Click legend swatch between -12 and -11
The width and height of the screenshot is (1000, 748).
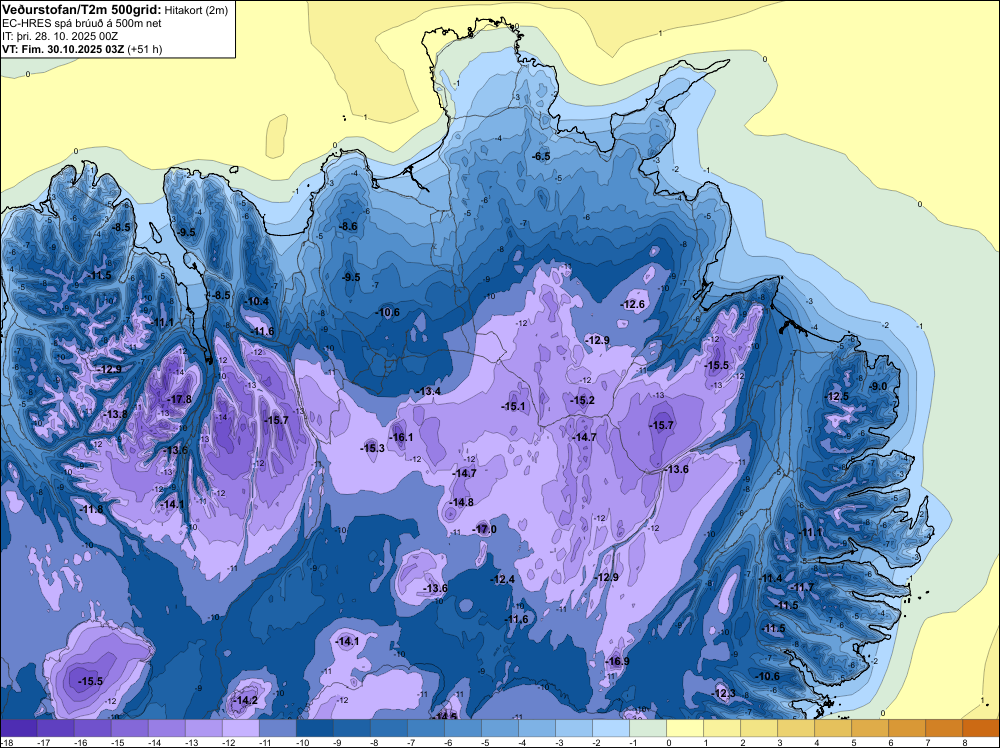point(241,728)
